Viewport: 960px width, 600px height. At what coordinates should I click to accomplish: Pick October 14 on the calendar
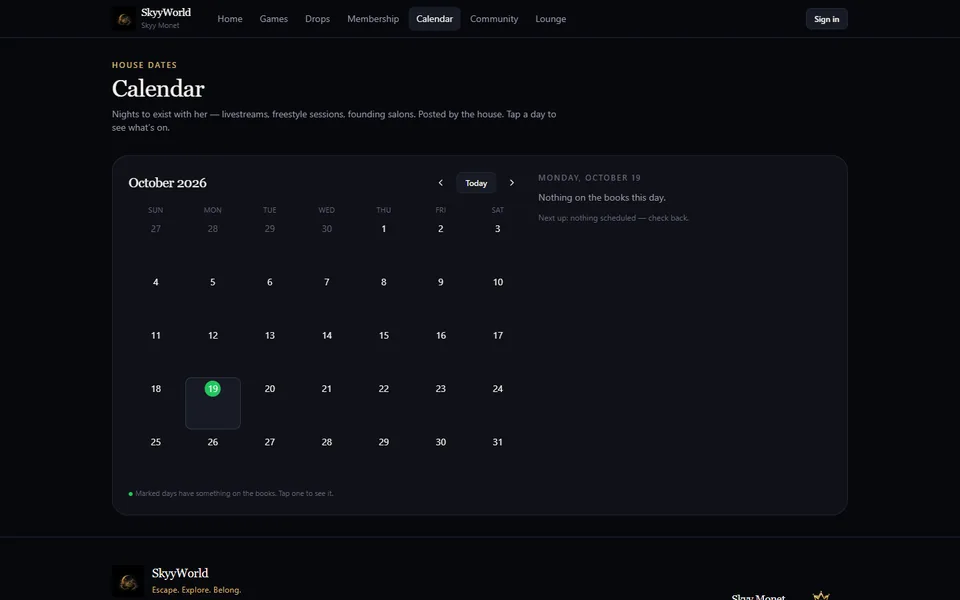pyautogui.click(x=326, y=350)
